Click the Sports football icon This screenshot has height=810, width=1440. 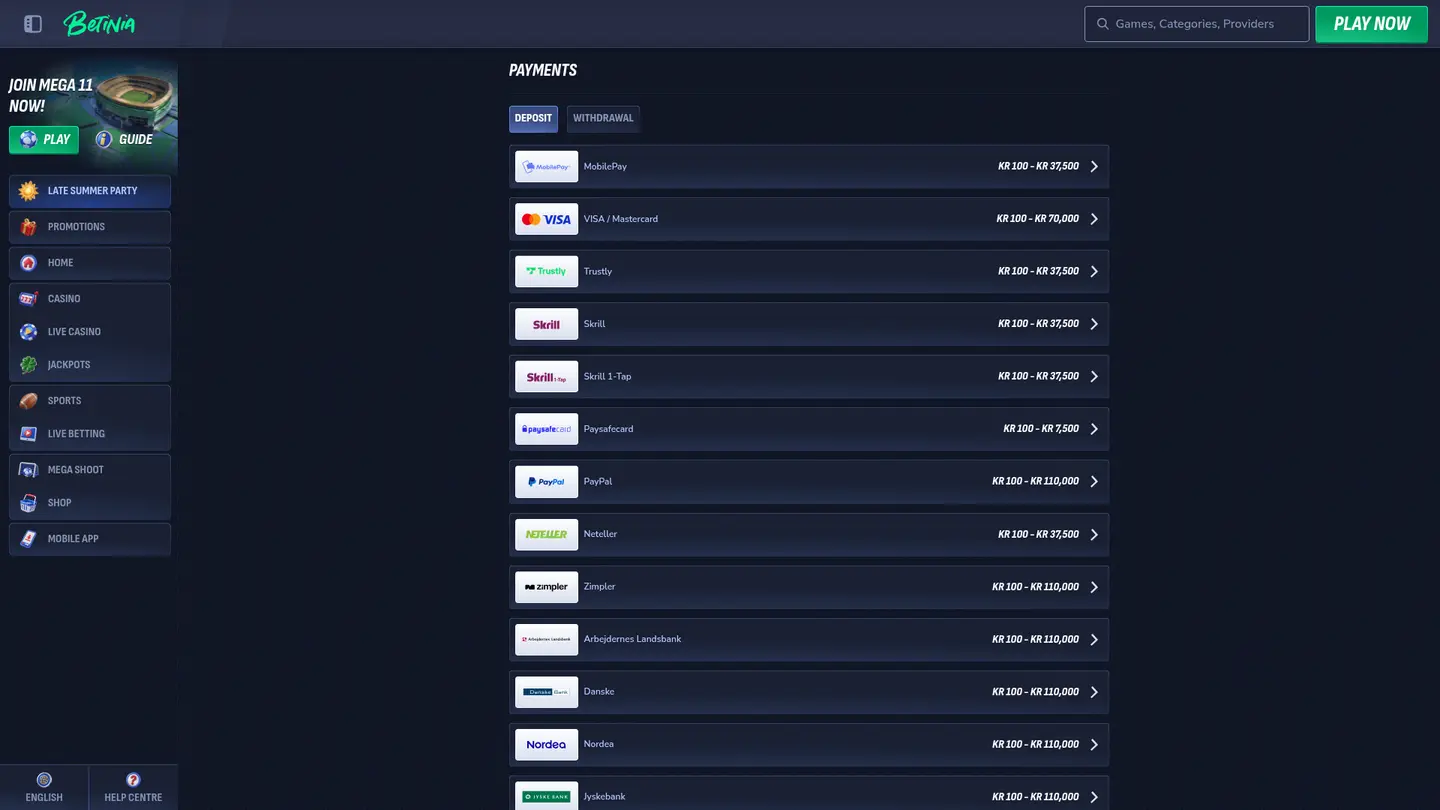tap(28, 401)
